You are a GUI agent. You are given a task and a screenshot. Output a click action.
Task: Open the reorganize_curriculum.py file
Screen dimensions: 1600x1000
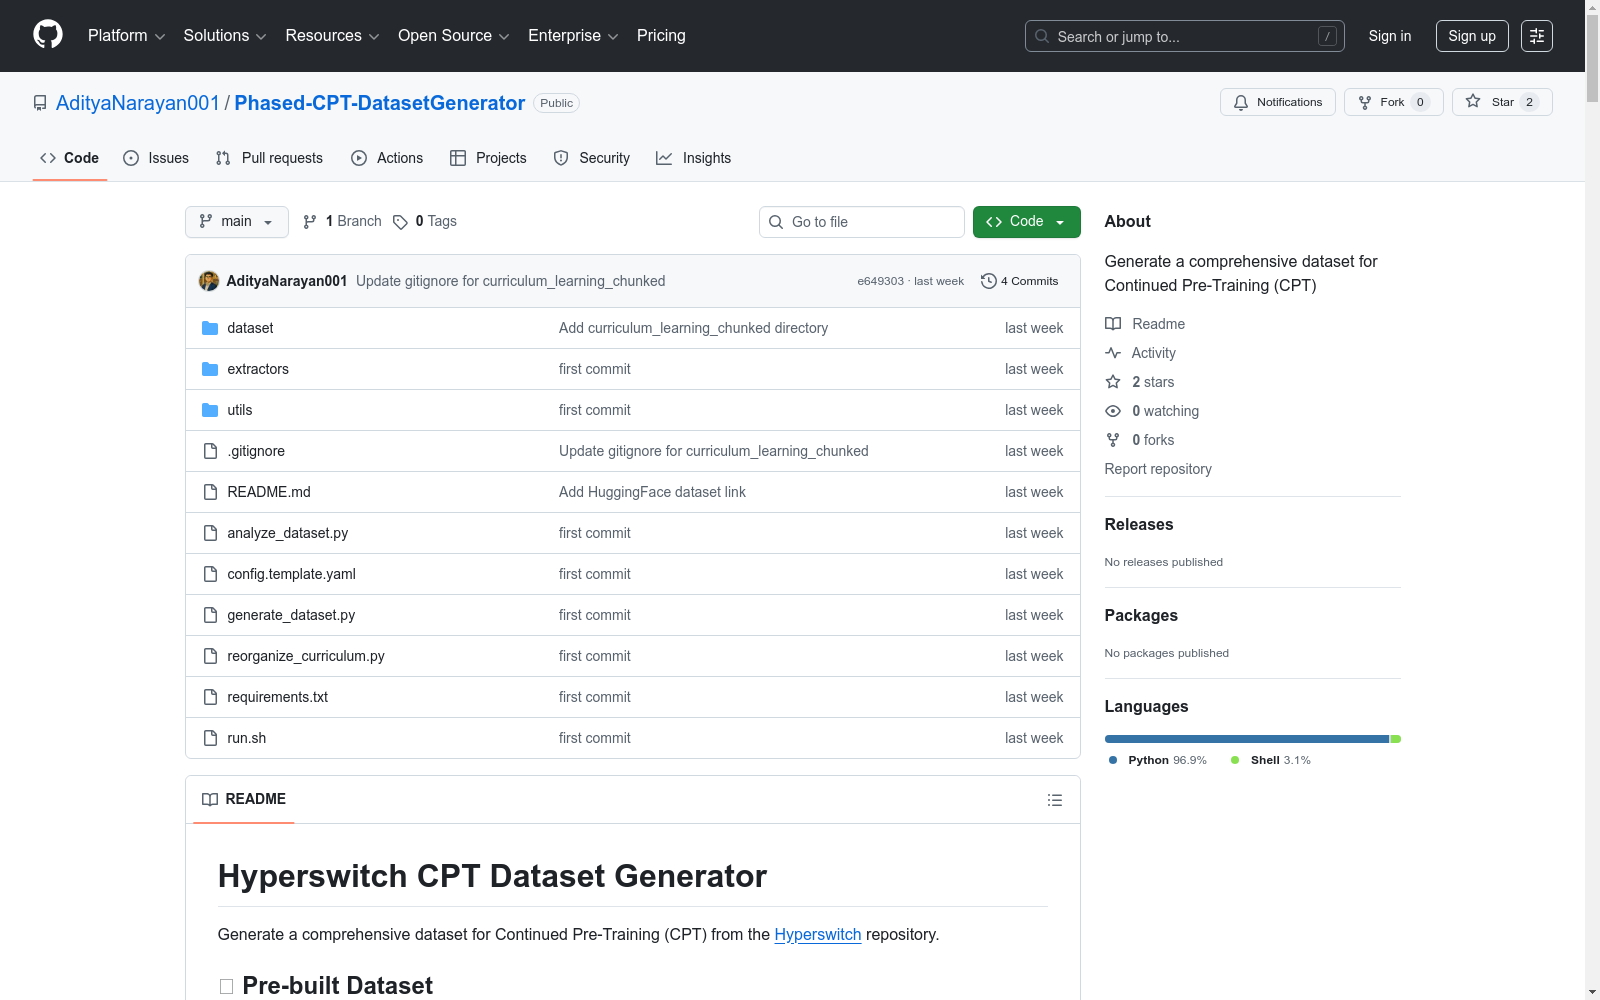point(306,656)
